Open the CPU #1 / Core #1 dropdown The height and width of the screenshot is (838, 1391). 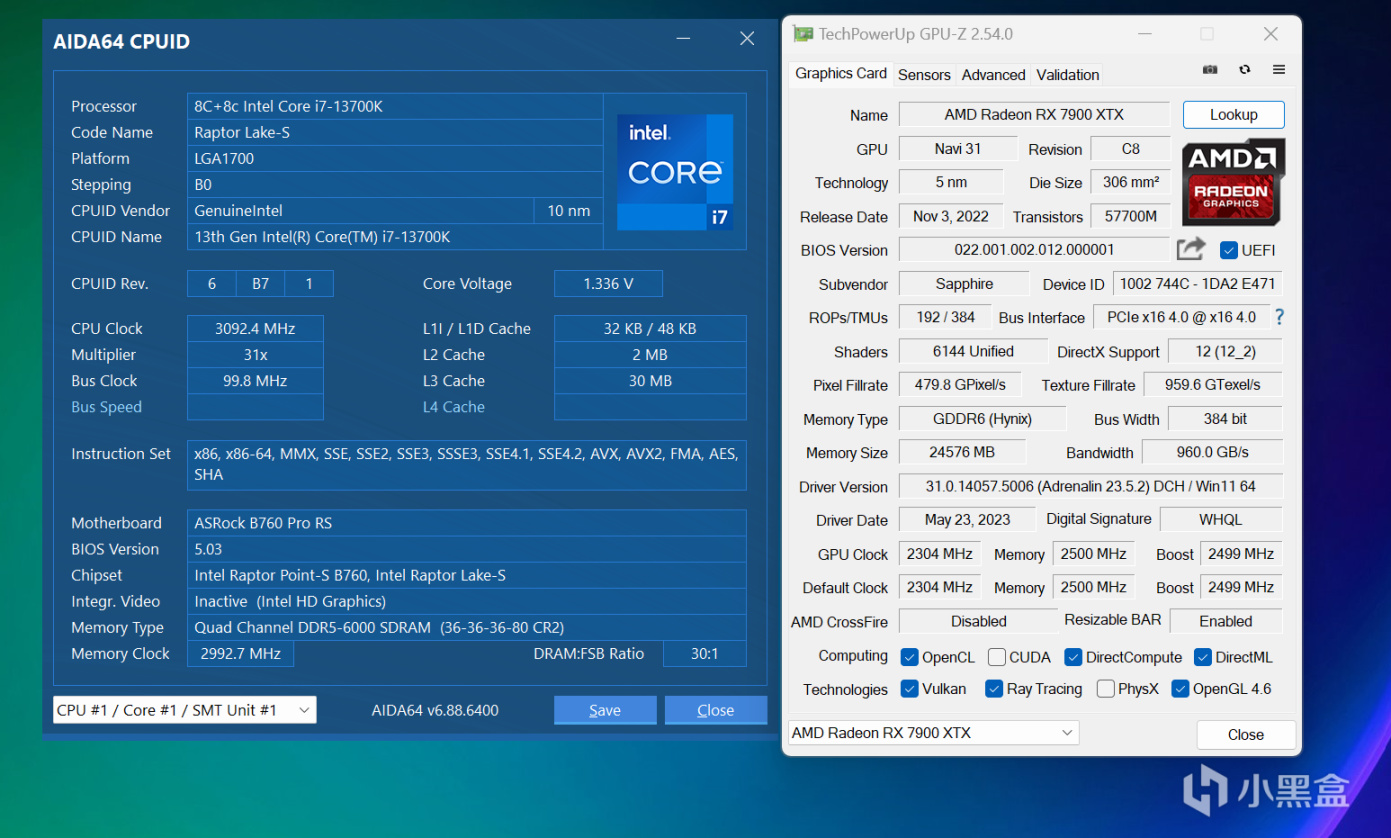pos(184,710)
